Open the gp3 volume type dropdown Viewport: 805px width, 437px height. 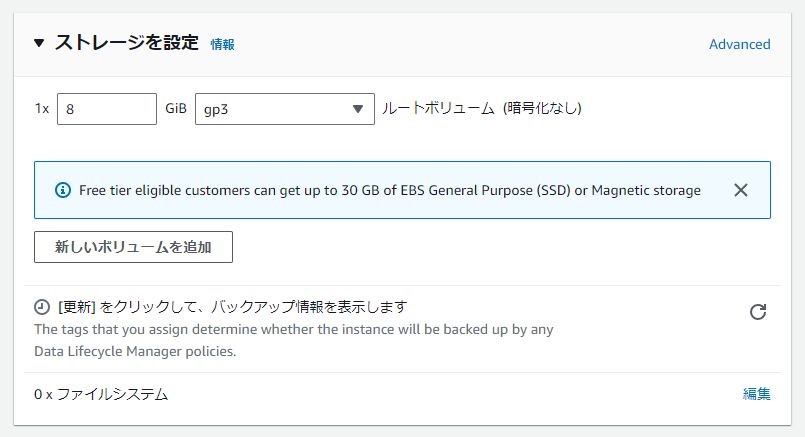(x=284, y=109)
